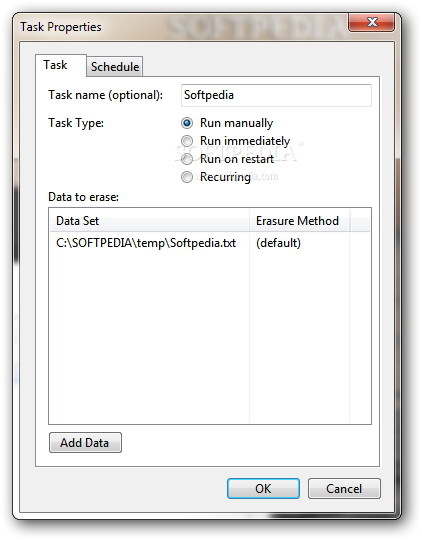Focus the Task name input field
422x540 pixels.
tap(276, 95)
